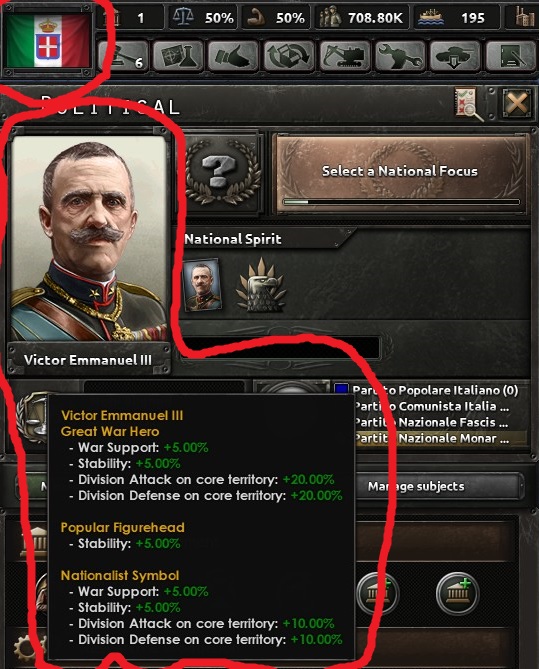The height and width of the screenshot is (669, 539).
Task: Open the construction crane icon
Action: pos(344,56)
